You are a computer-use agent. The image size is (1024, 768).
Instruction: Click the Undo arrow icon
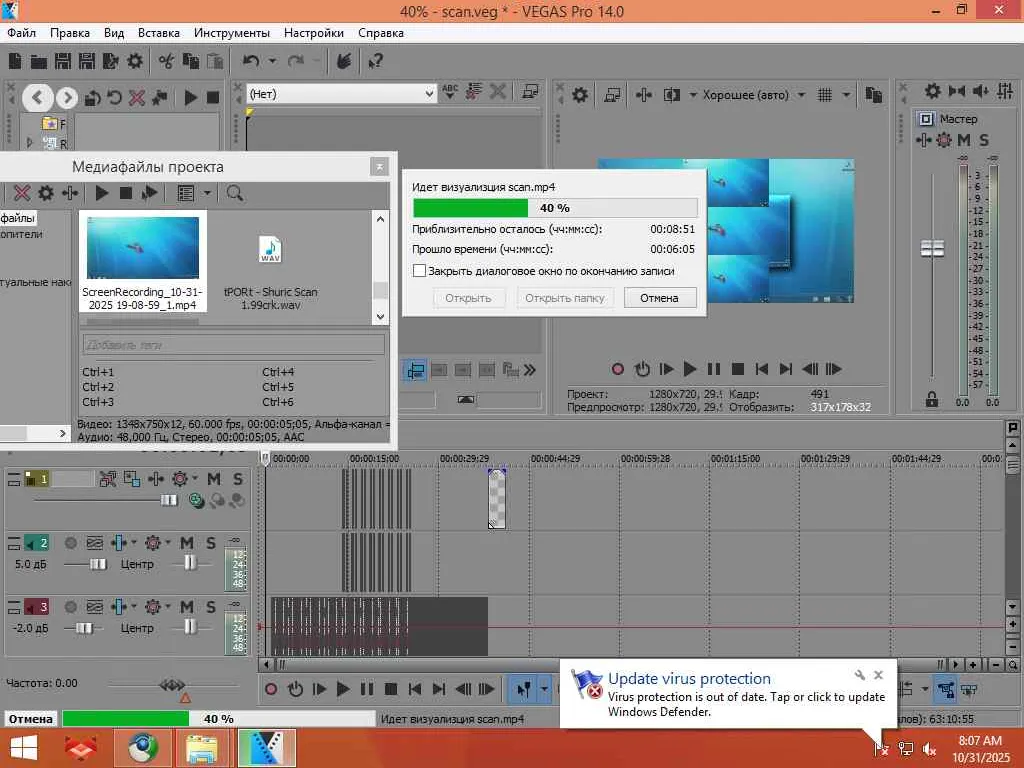point(251,61)
